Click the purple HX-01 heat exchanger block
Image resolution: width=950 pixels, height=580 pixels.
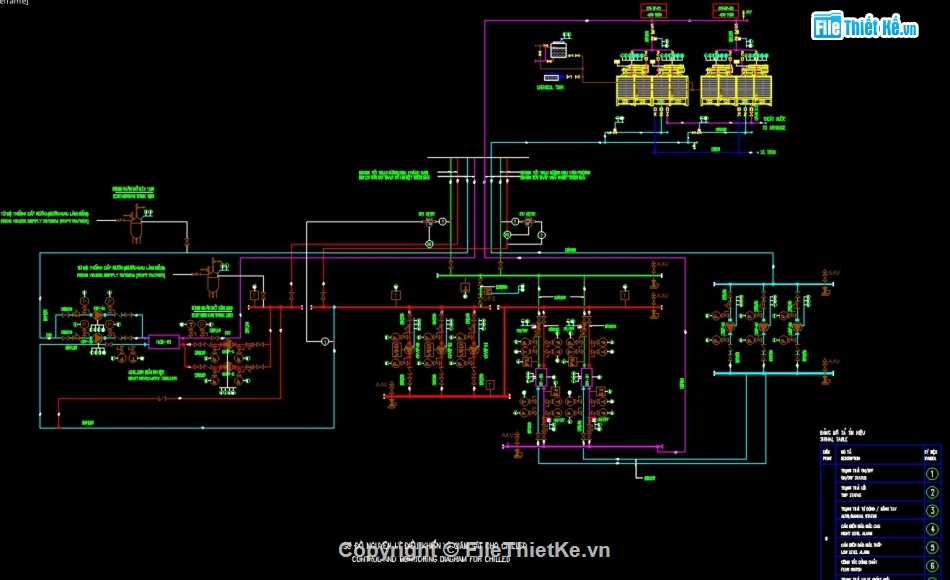click(161, 341)
